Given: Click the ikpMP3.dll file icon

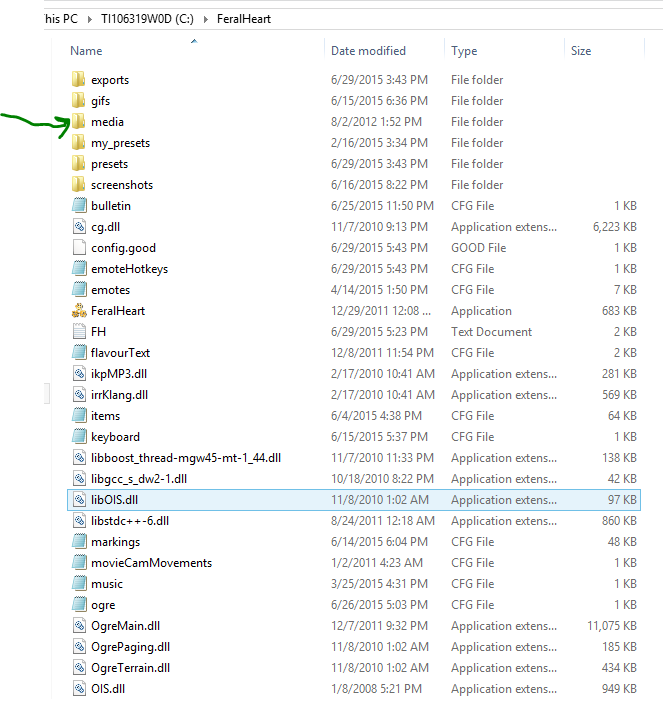Looking at the screenshot, I should (79, 374).
